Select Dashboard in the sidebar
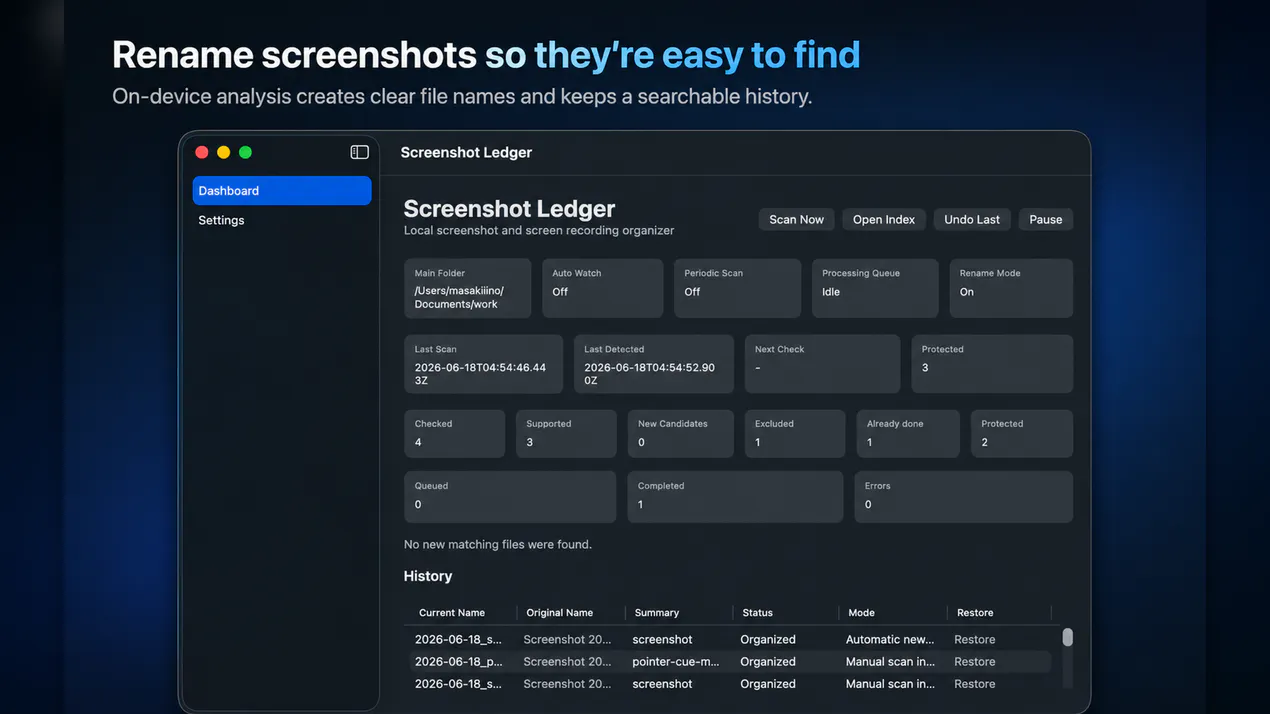Image resolution: width=1270 pixels, height=714 pixels. tap(282, 191)
